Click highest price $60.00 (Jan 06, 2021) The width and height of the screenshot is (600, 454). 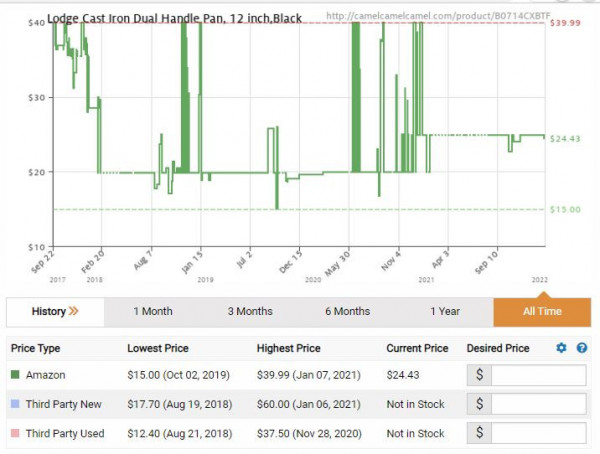pos(308,404)
